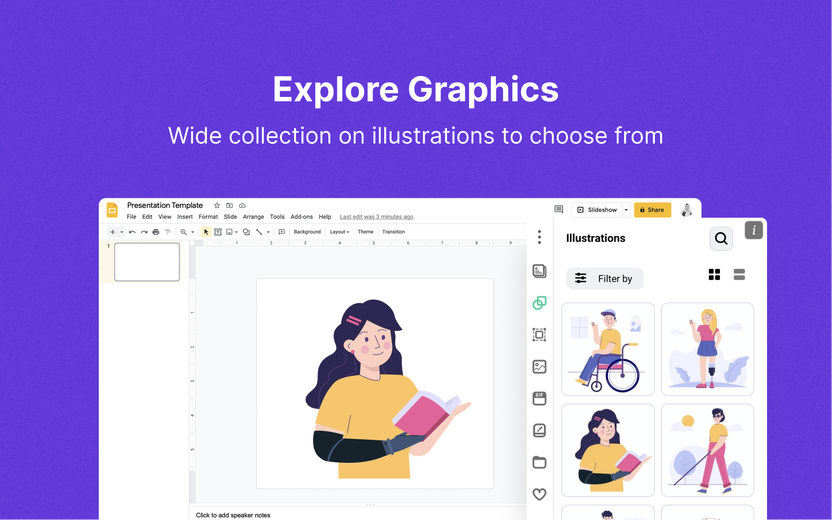
Task: Click the info icon button
Action: [x=754, y=231]
